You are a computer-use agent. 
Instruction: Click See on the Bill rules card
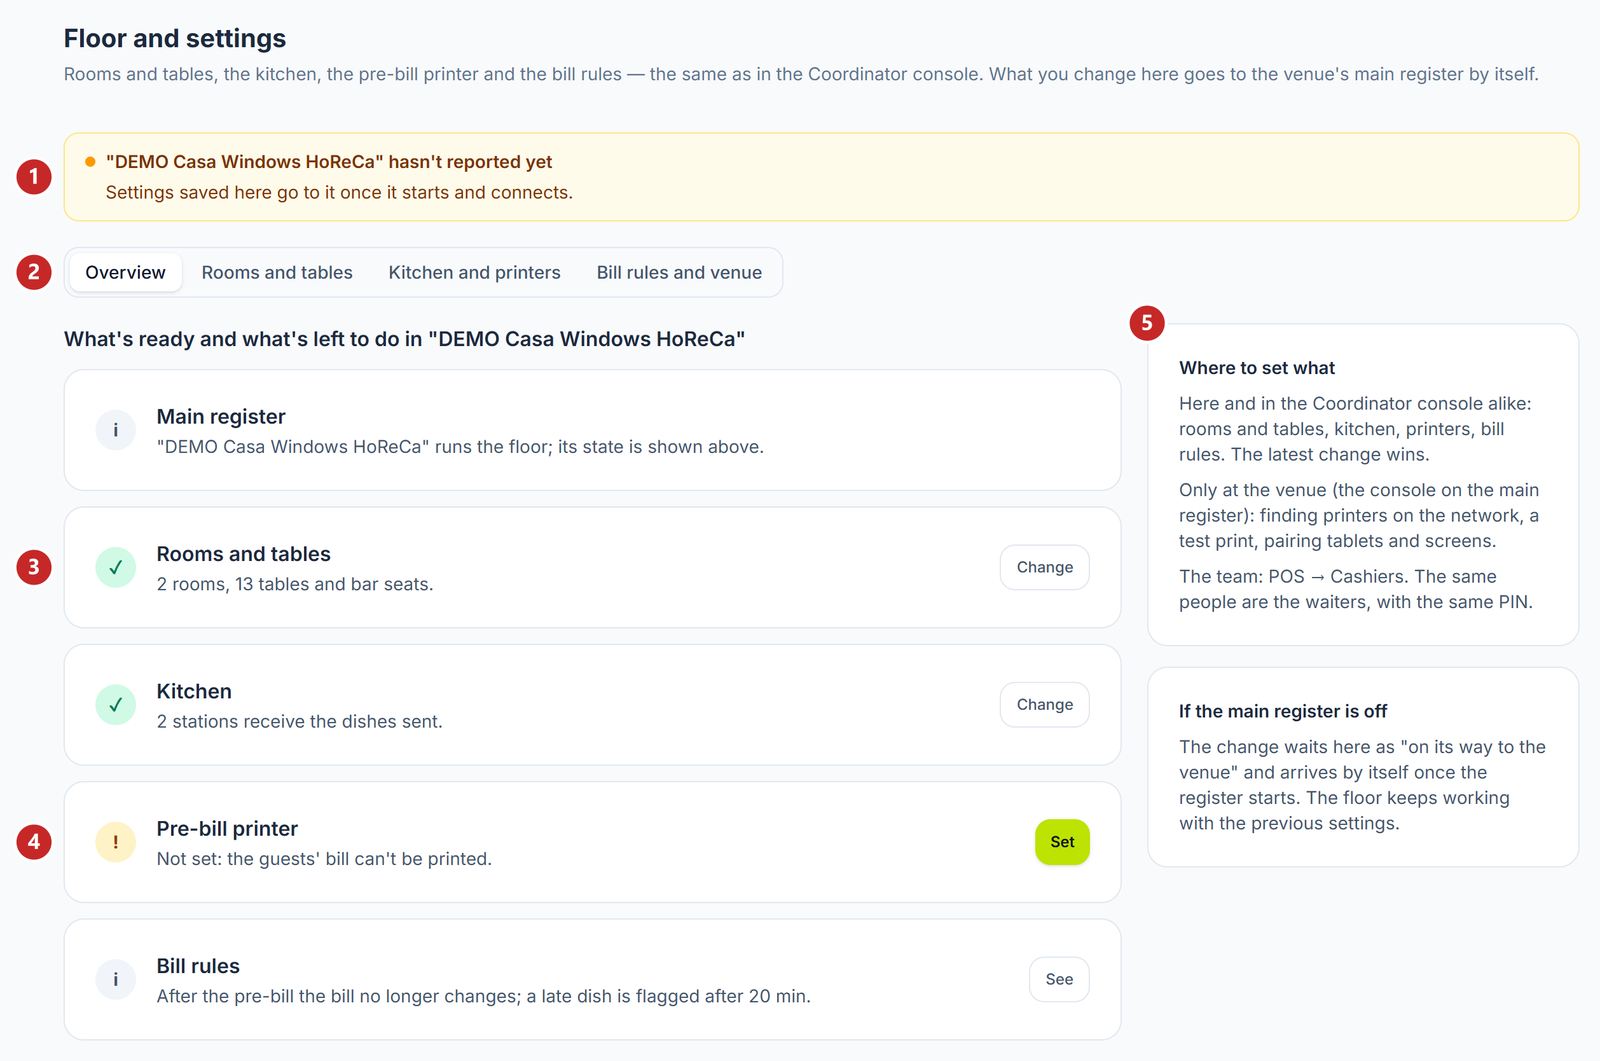tap(1059, 979)
